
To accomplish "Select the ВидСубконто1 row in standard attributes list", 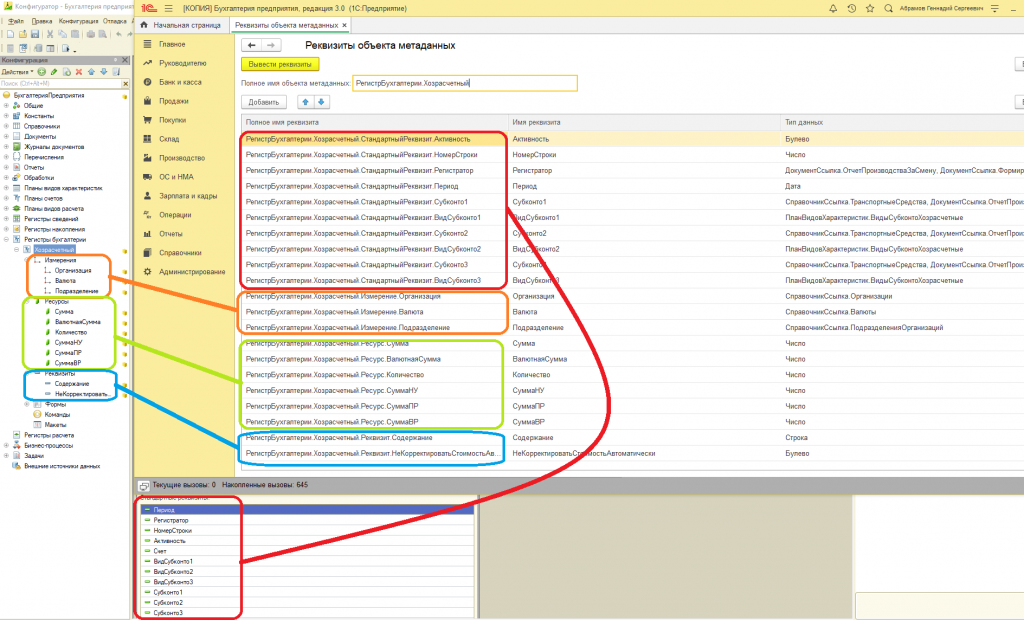I will 307,561.
